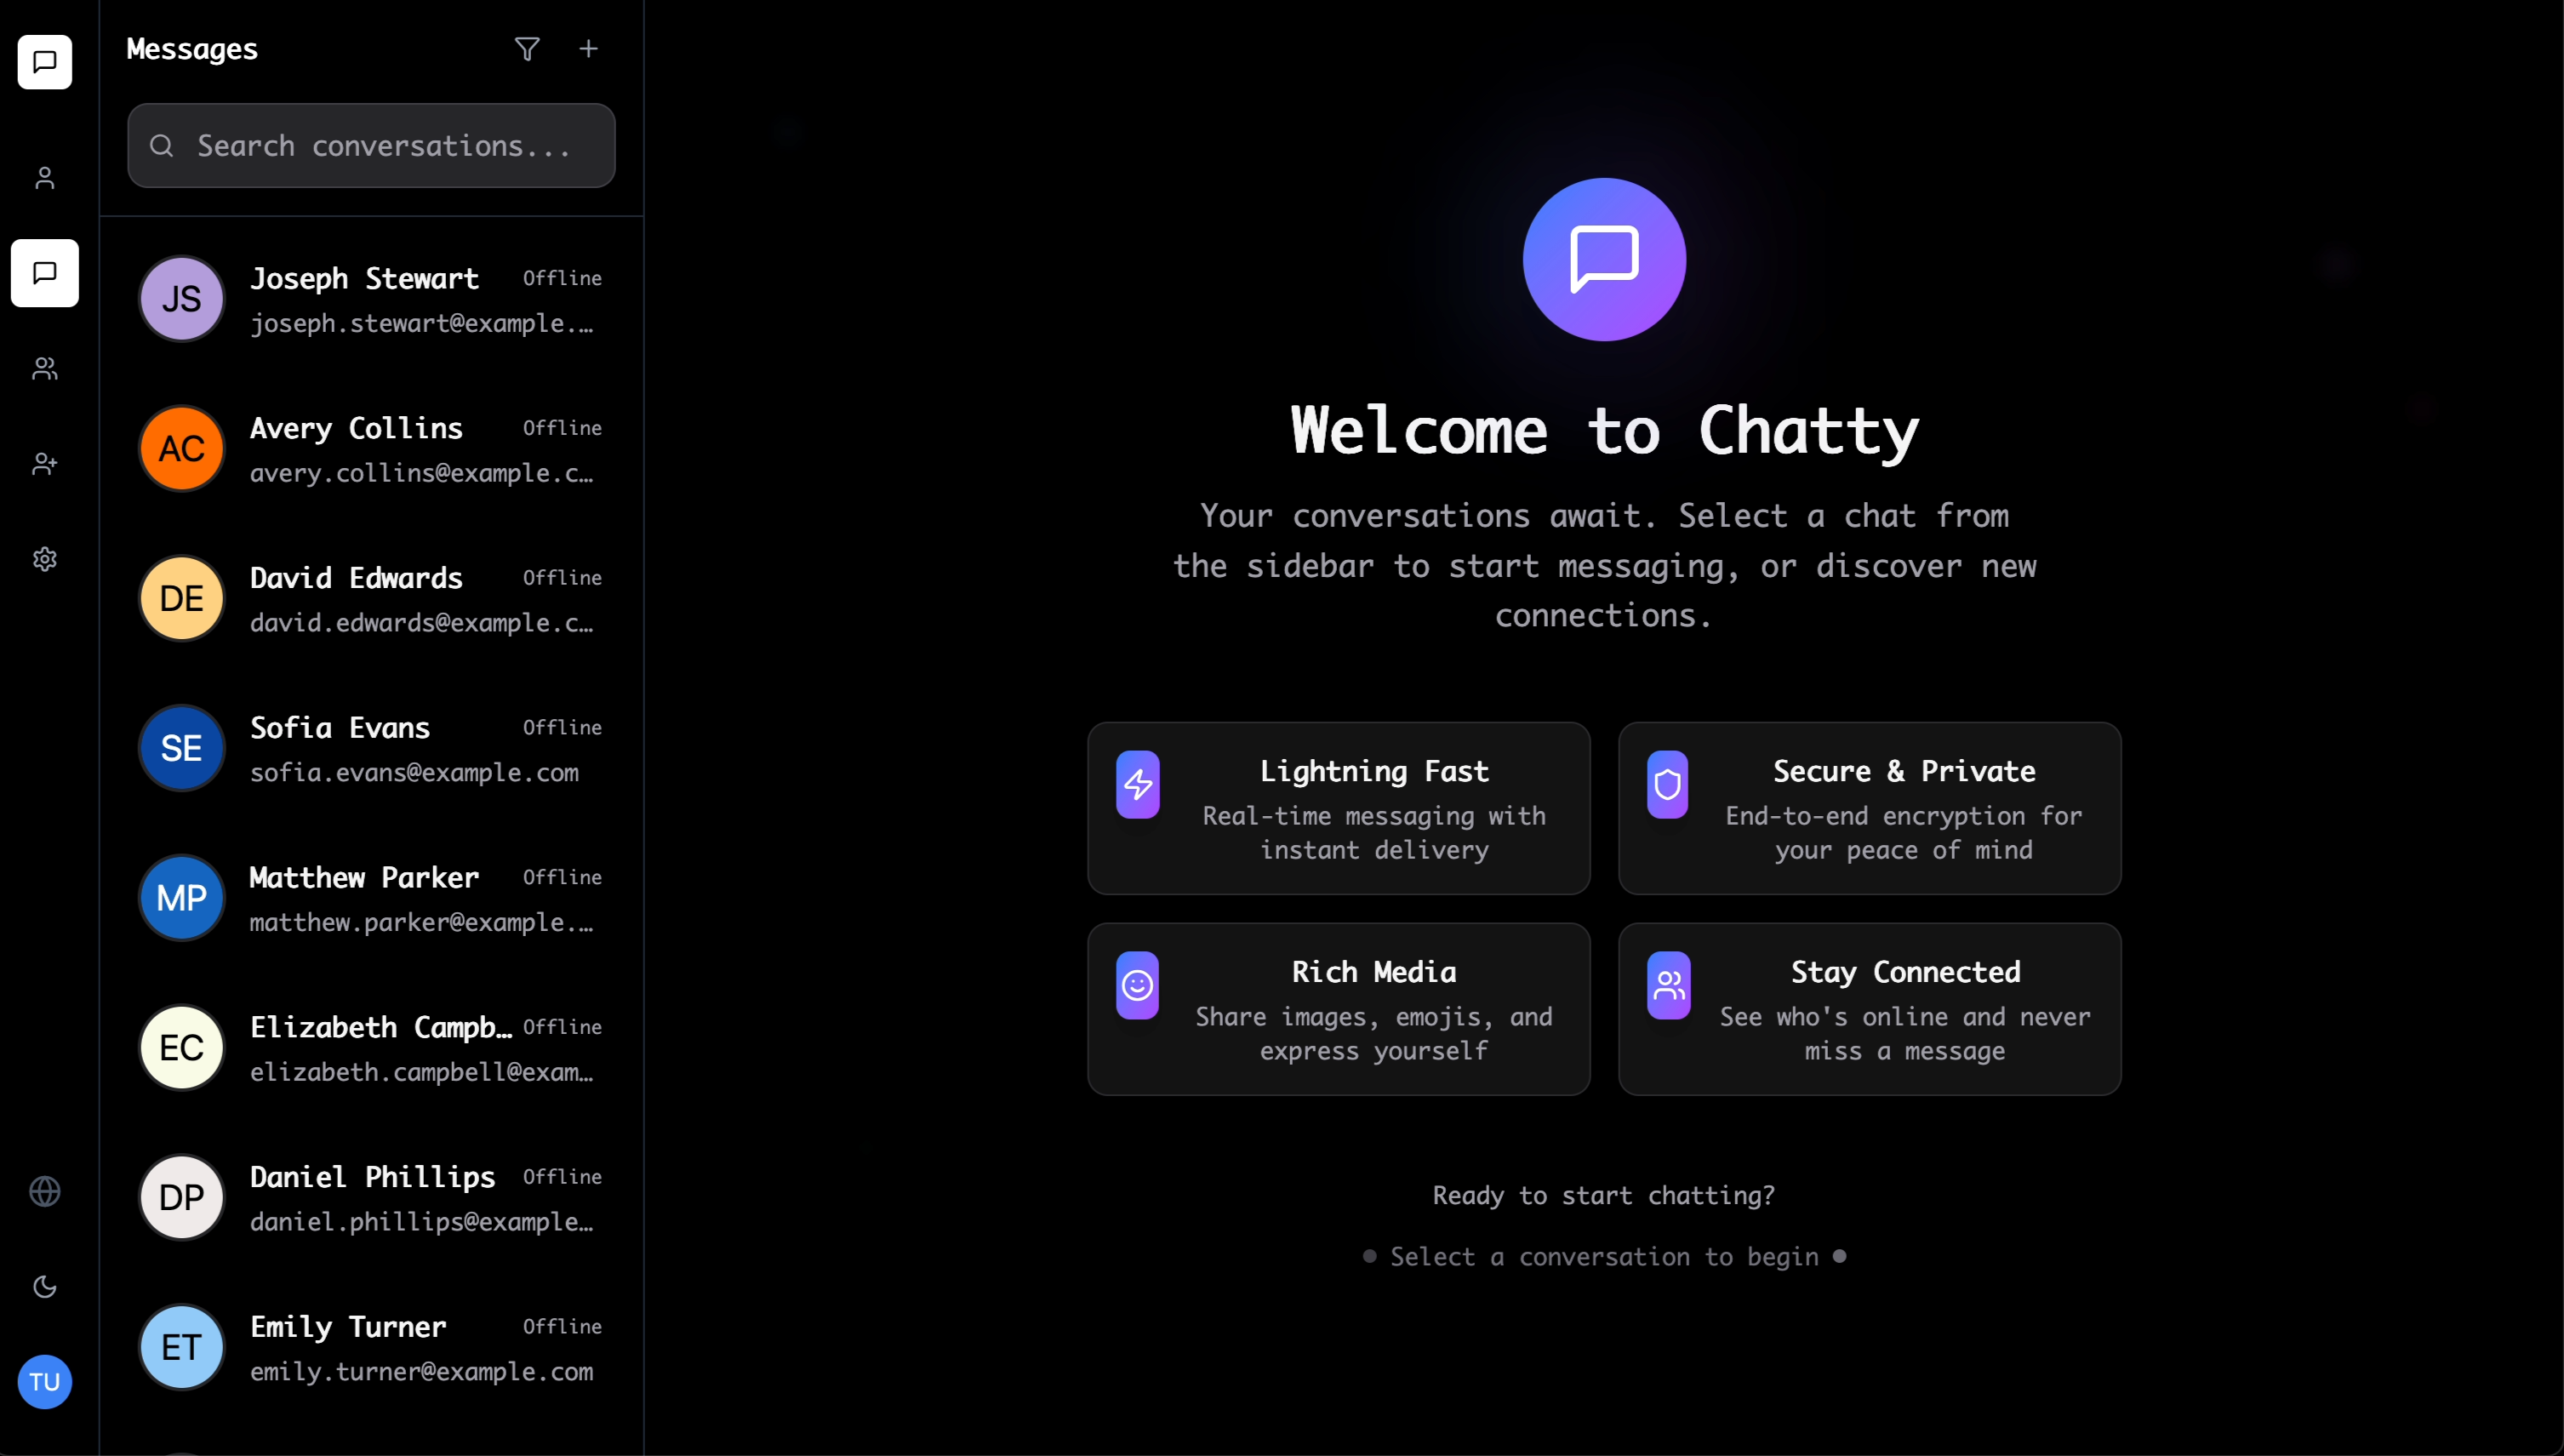The width and height of the screenshot is (2564, 1456).
Task: Open the conversation with Emily Turner
Action: 371,1346
